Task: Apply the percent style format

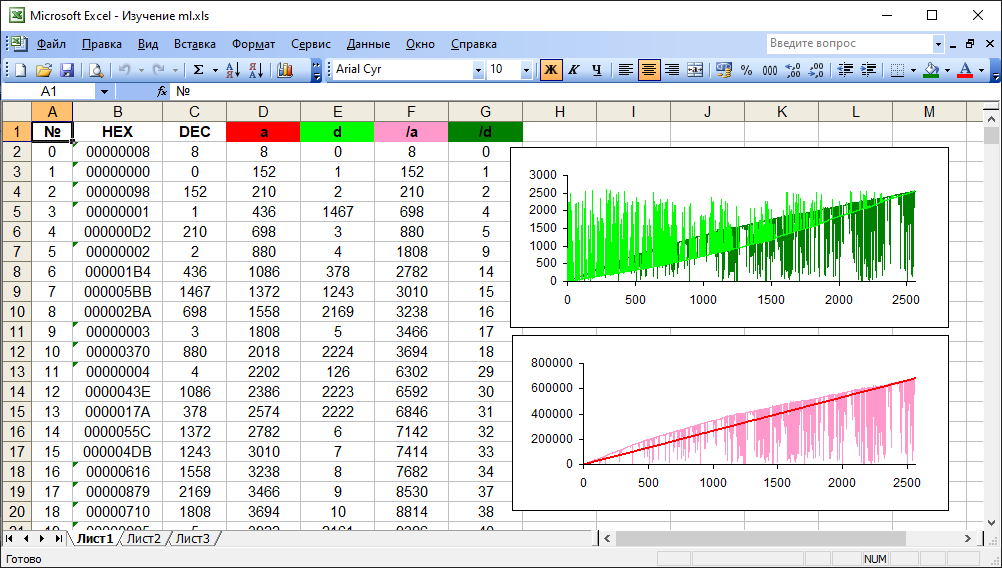Action: 746,70
